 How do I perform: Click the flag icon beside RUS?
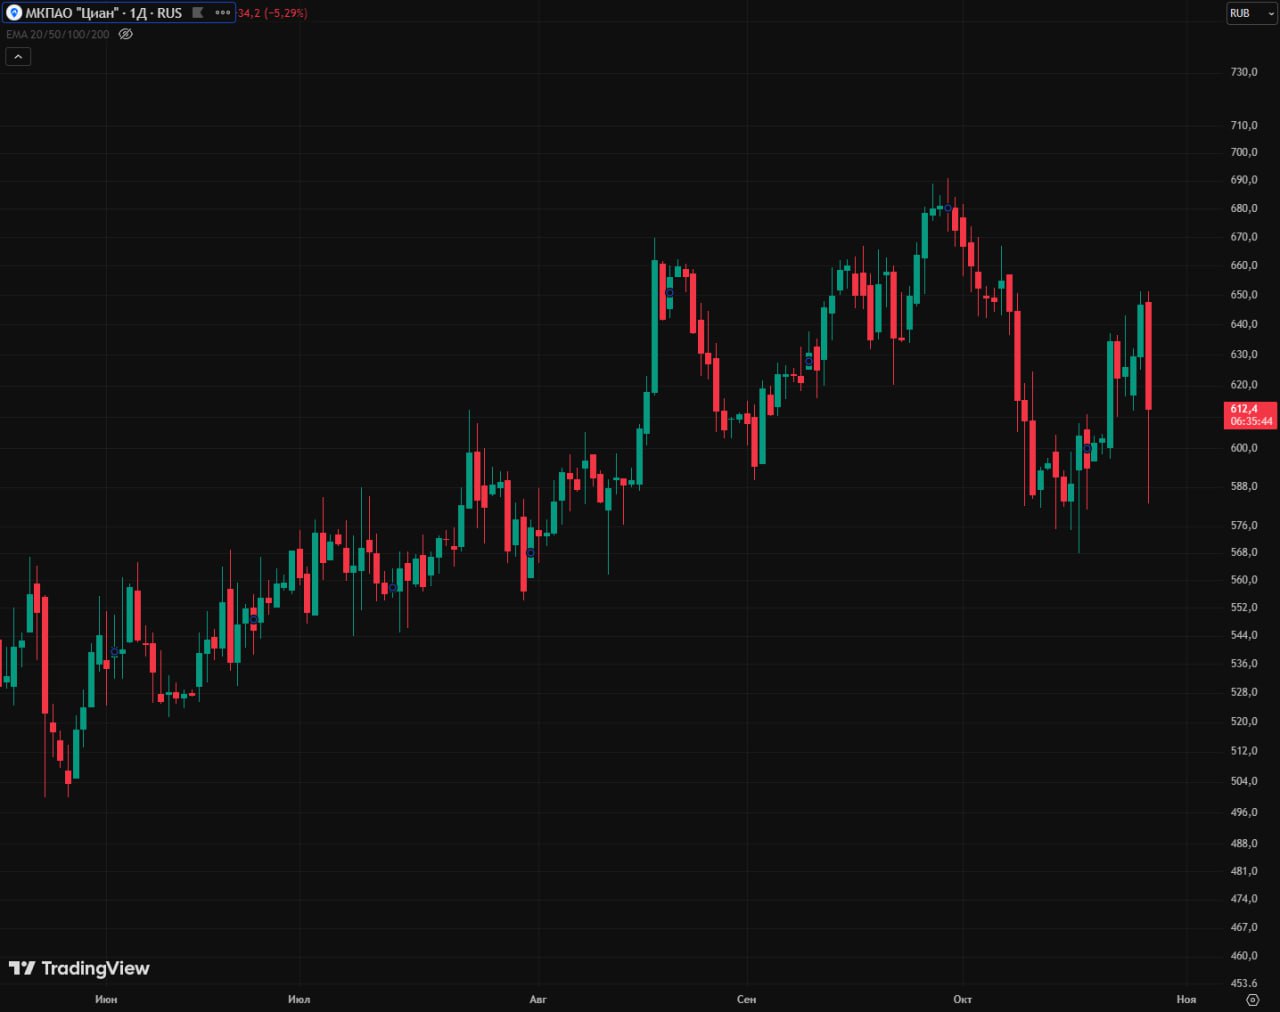point(198,13)
